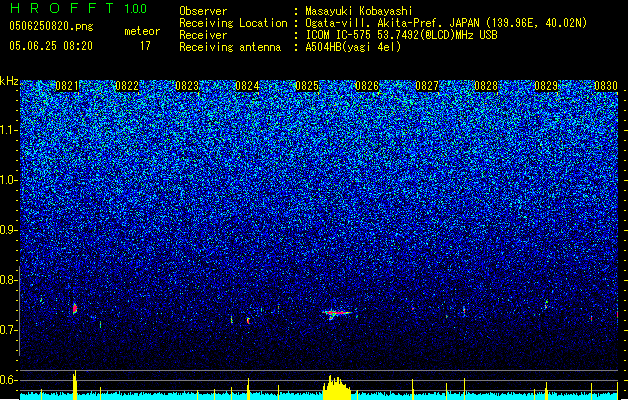Click the 0825 time marker
629x400 pixels.
coord(307,86)
